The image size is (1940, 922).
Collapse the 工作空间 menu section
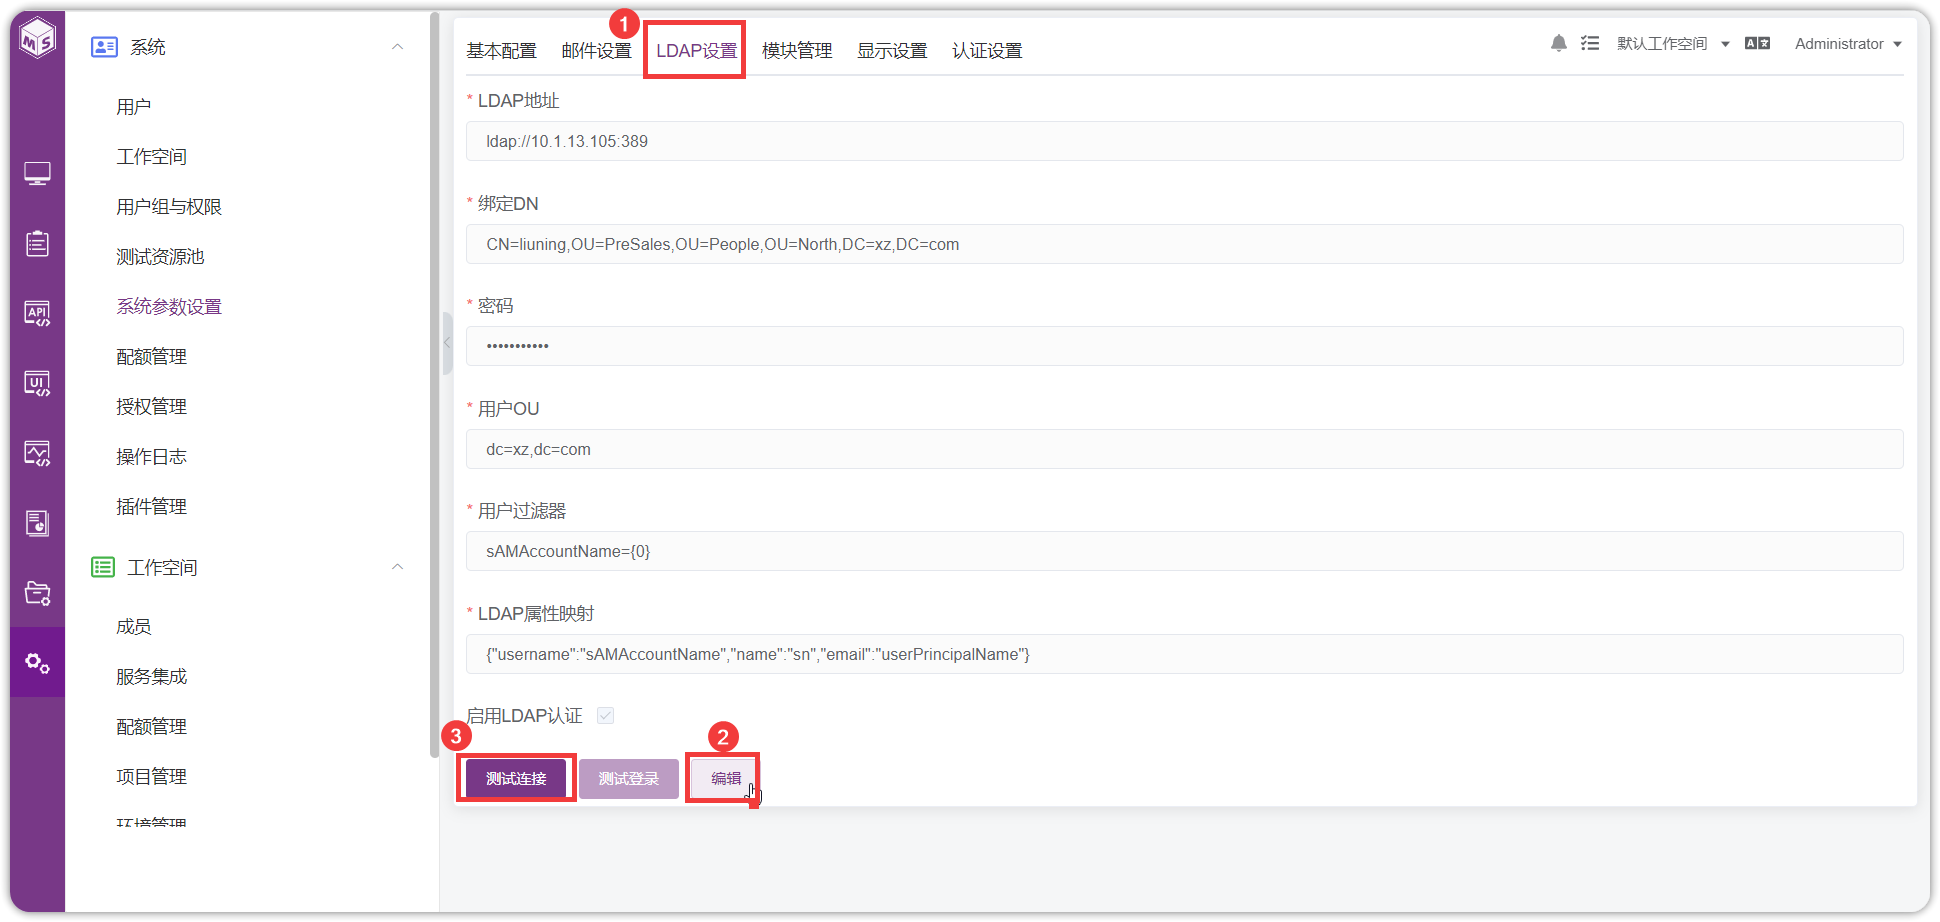coord(397,567)
